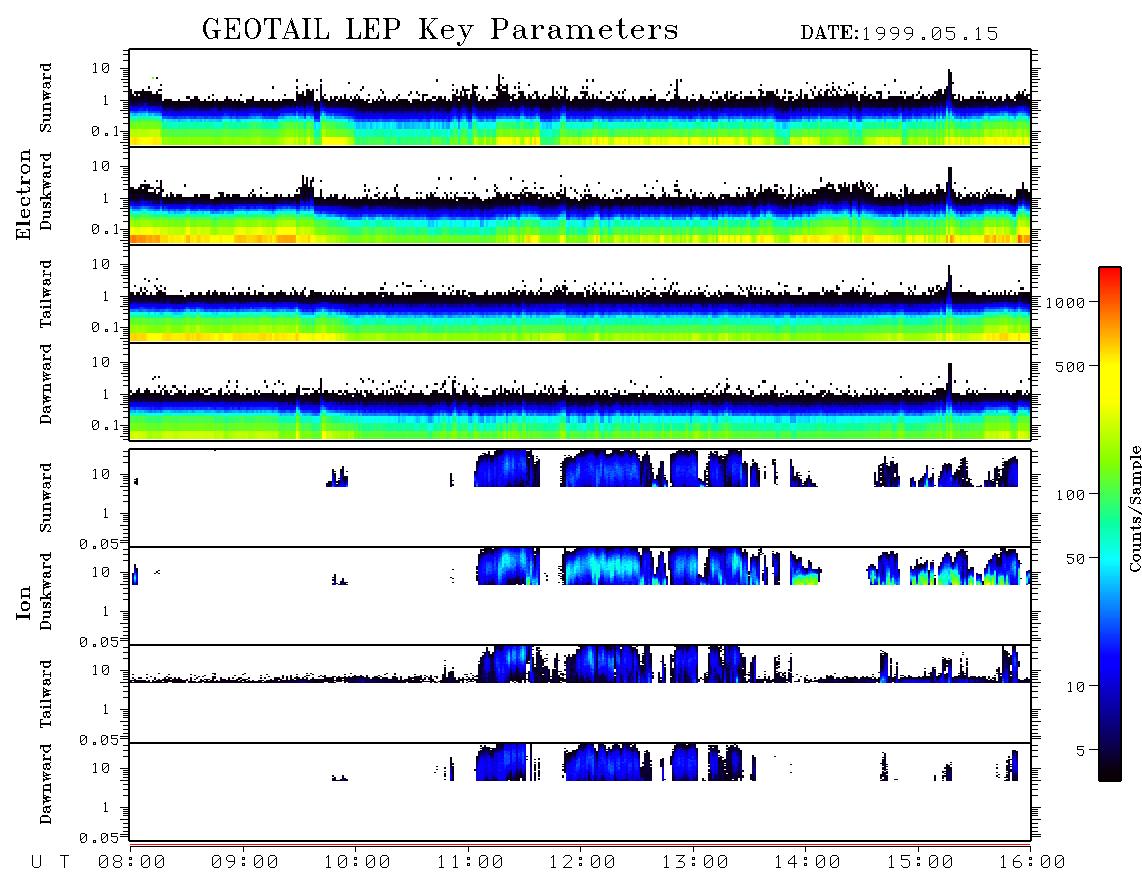Click the title "GEOTAIL LEP Key Parameters"

pos(440,30)
